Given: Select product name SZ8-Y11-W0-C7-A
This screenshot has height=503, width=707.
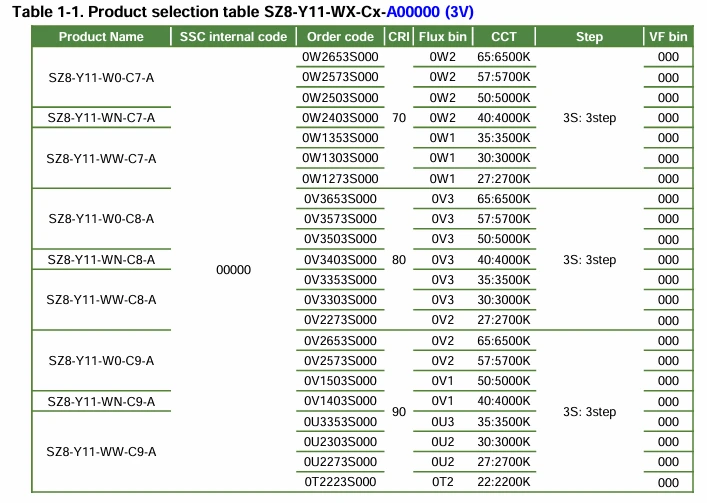Looking at the screenshot, I should (101, 78).
